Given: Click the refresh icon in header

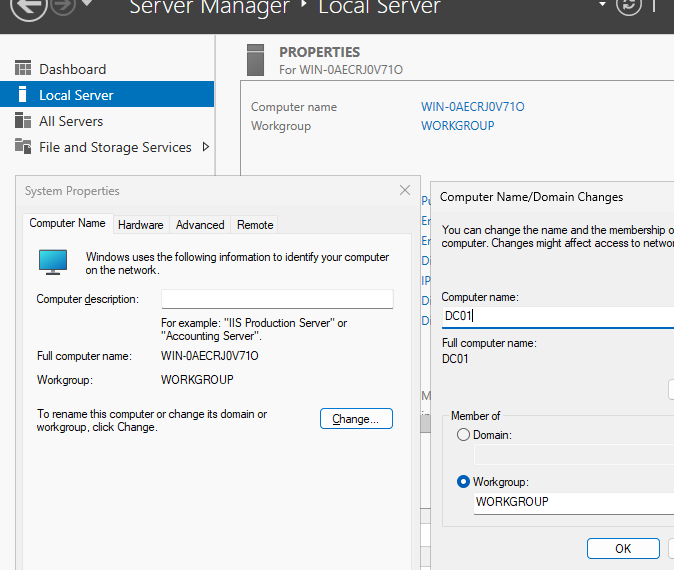Looking at the screenshot, I should coord(629,7).
